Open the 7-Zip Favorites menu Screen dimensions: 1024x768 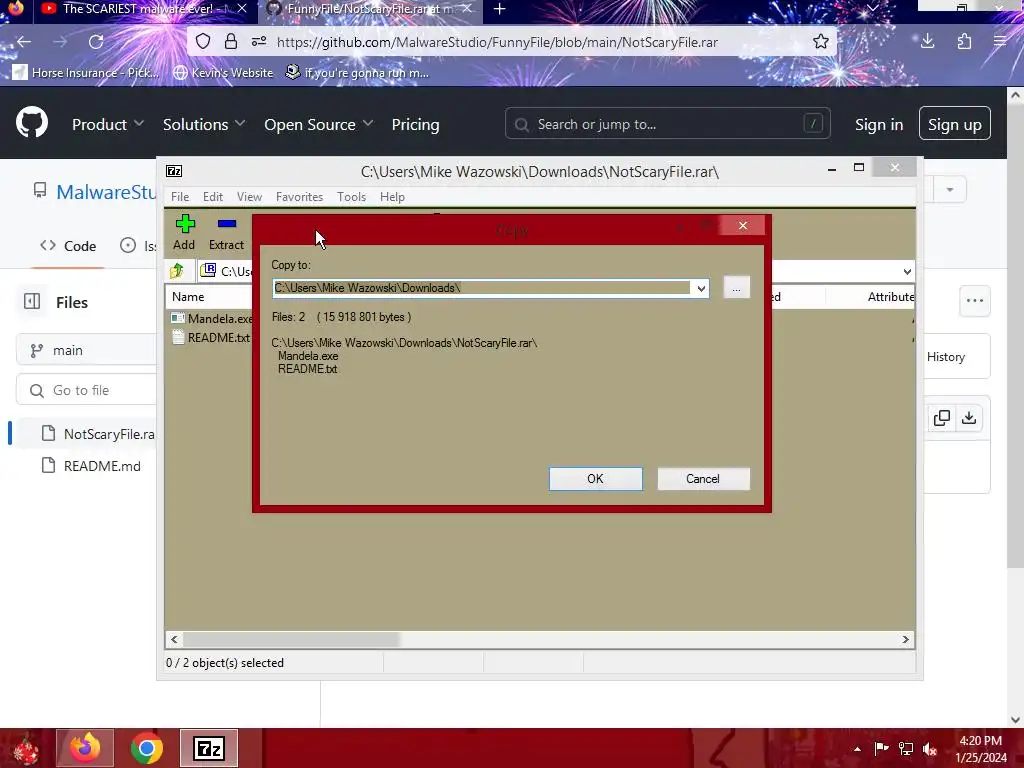299,197
